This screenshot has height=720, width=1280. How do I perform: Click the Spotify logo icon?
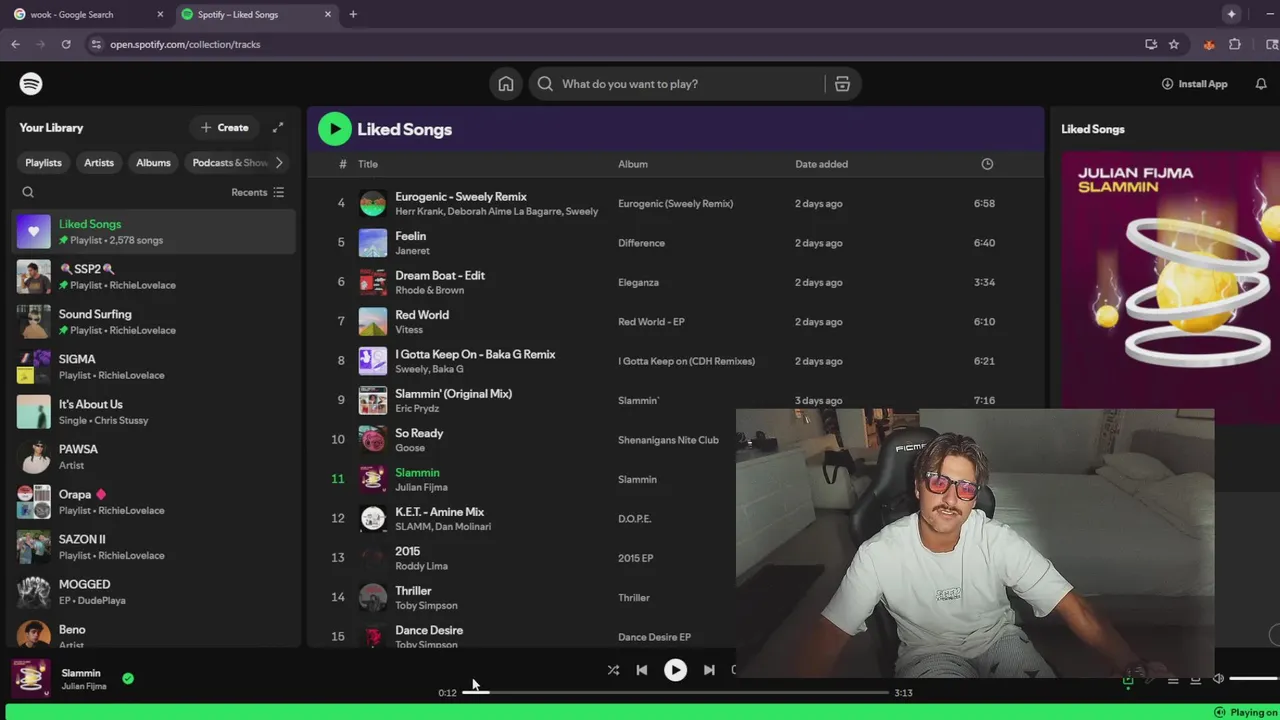(31, 84)
